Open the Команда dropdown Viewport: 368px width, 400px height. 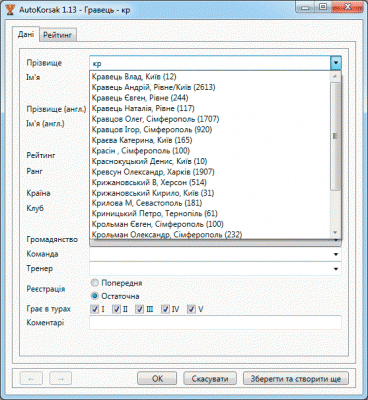tap(336, 254)
